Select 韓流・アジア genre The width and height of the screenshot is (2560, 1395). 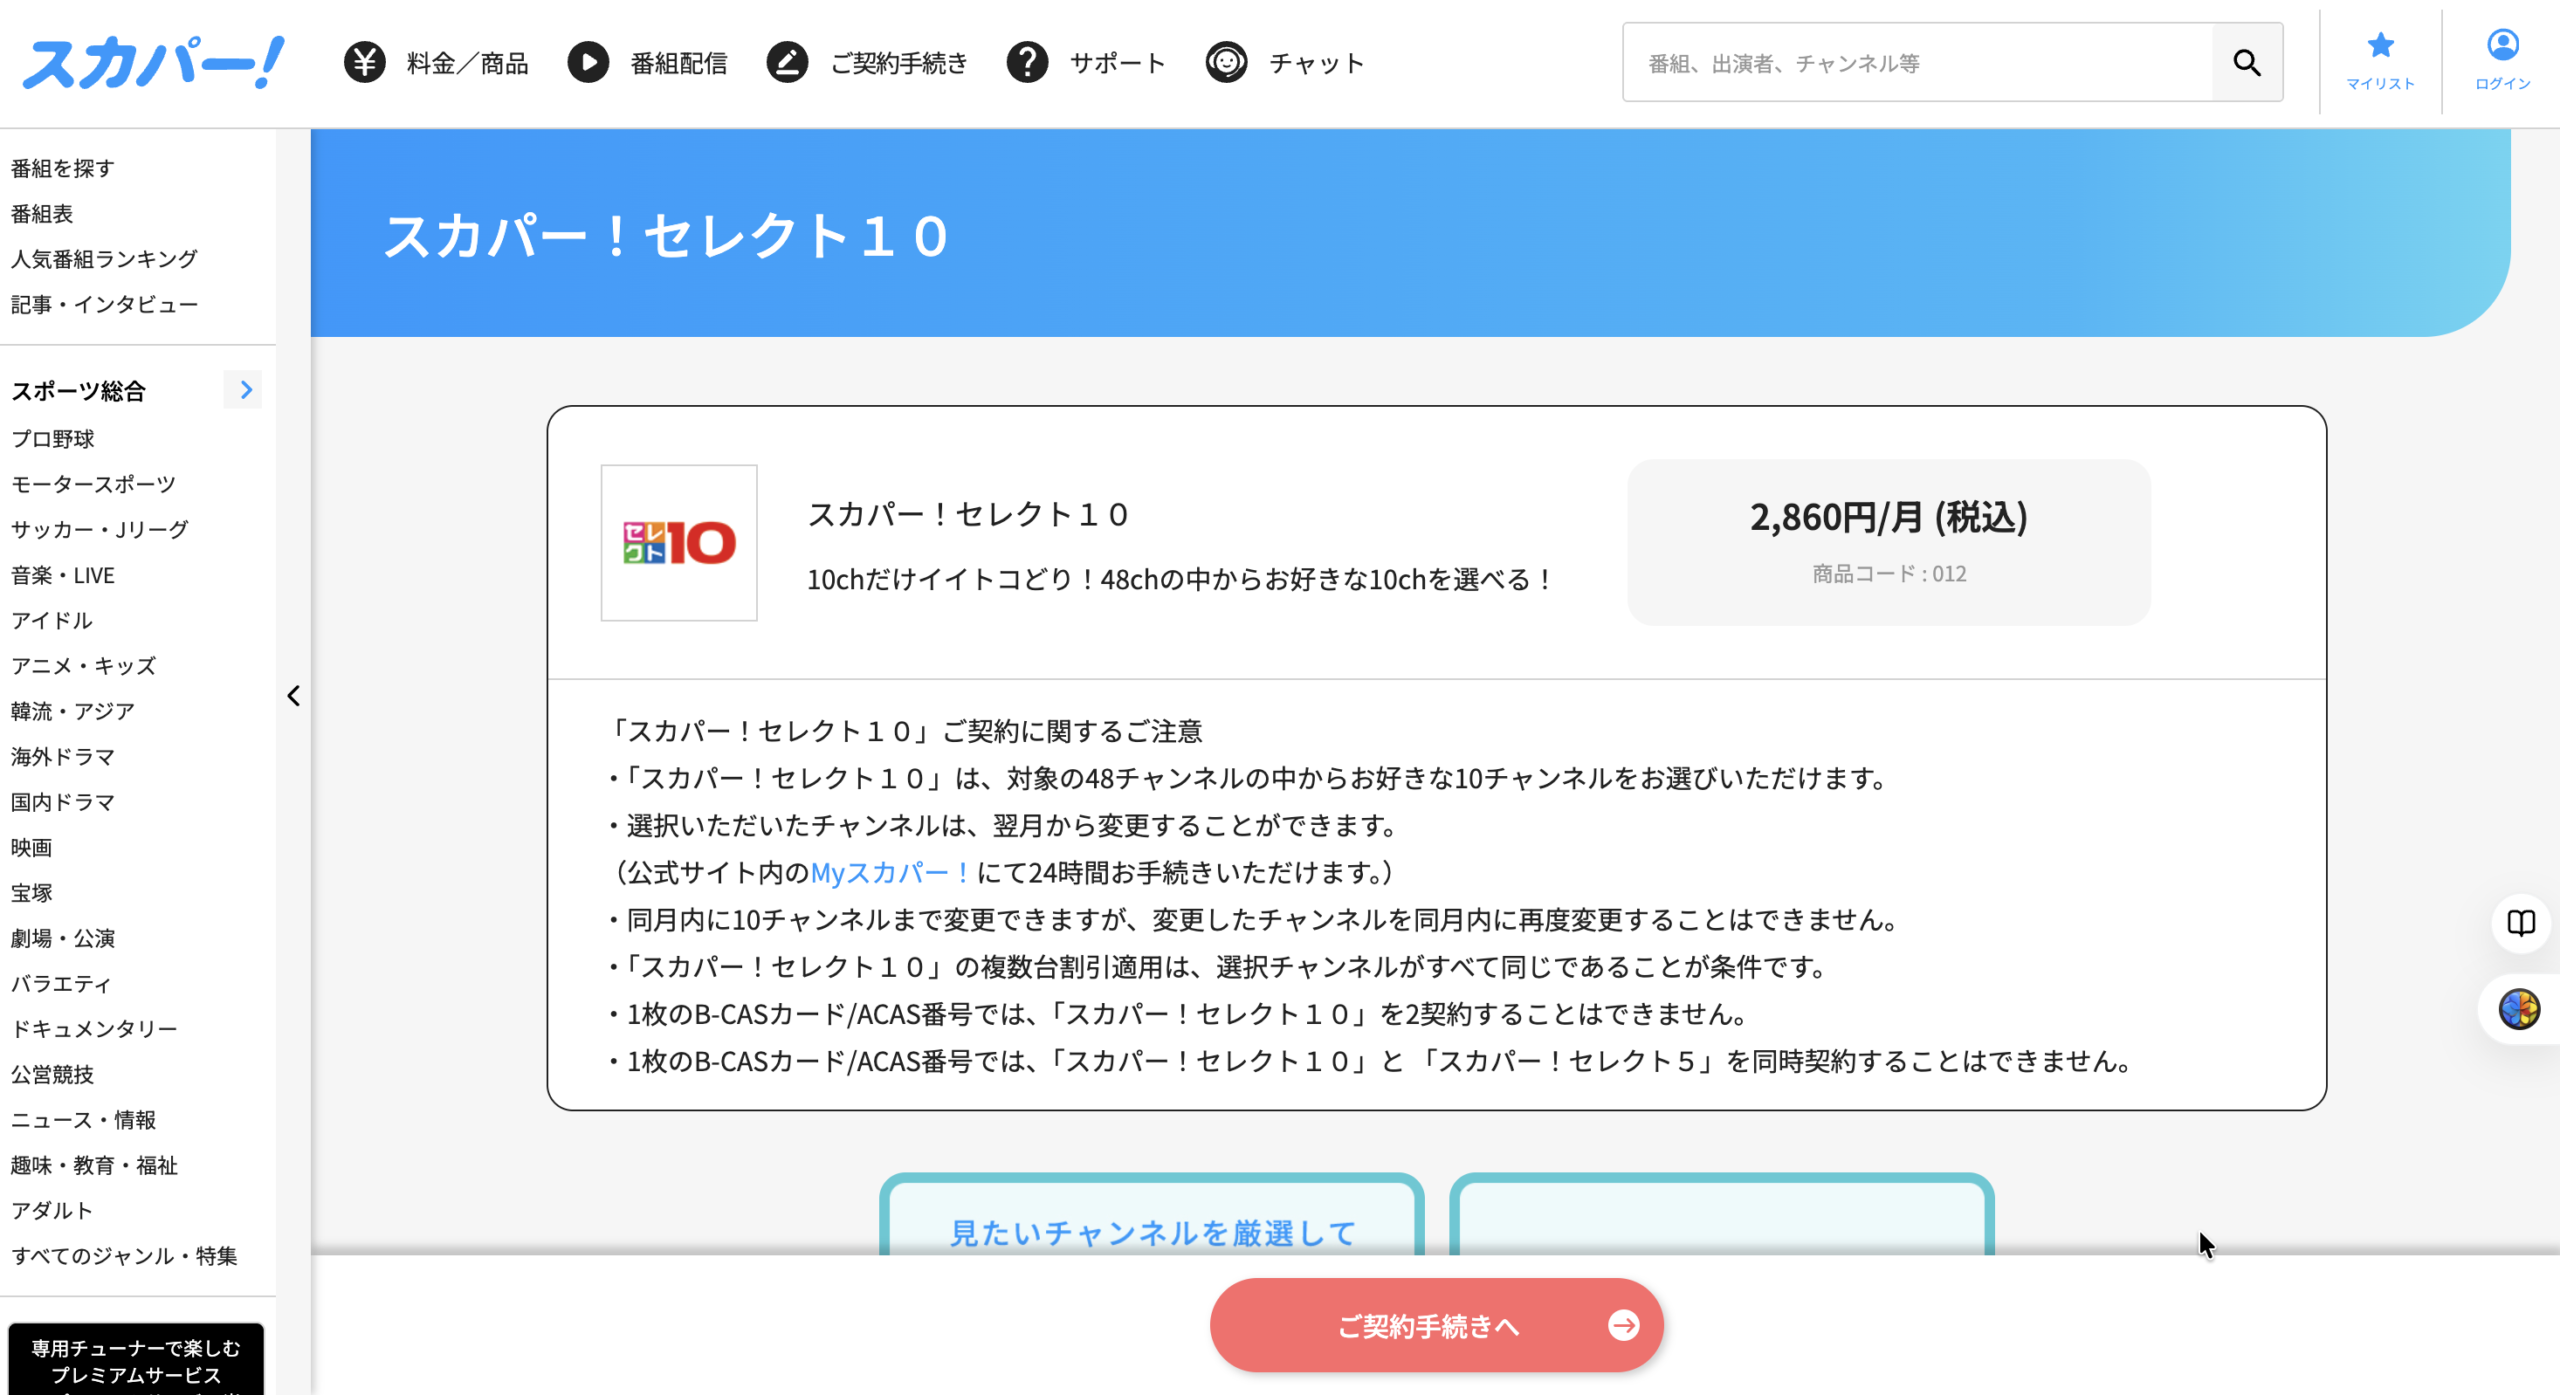tap(73, 711)
